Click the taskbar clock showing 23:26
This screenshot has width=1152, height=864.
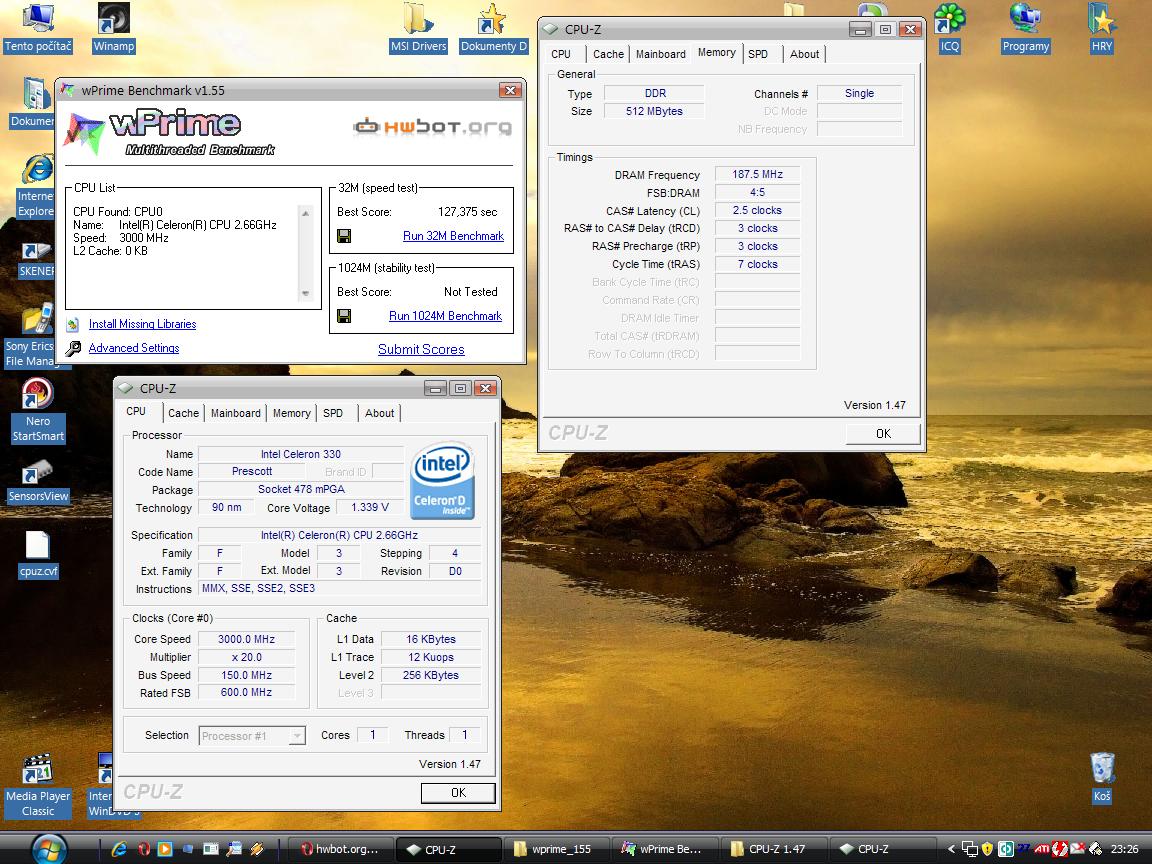click(1125, 849)
